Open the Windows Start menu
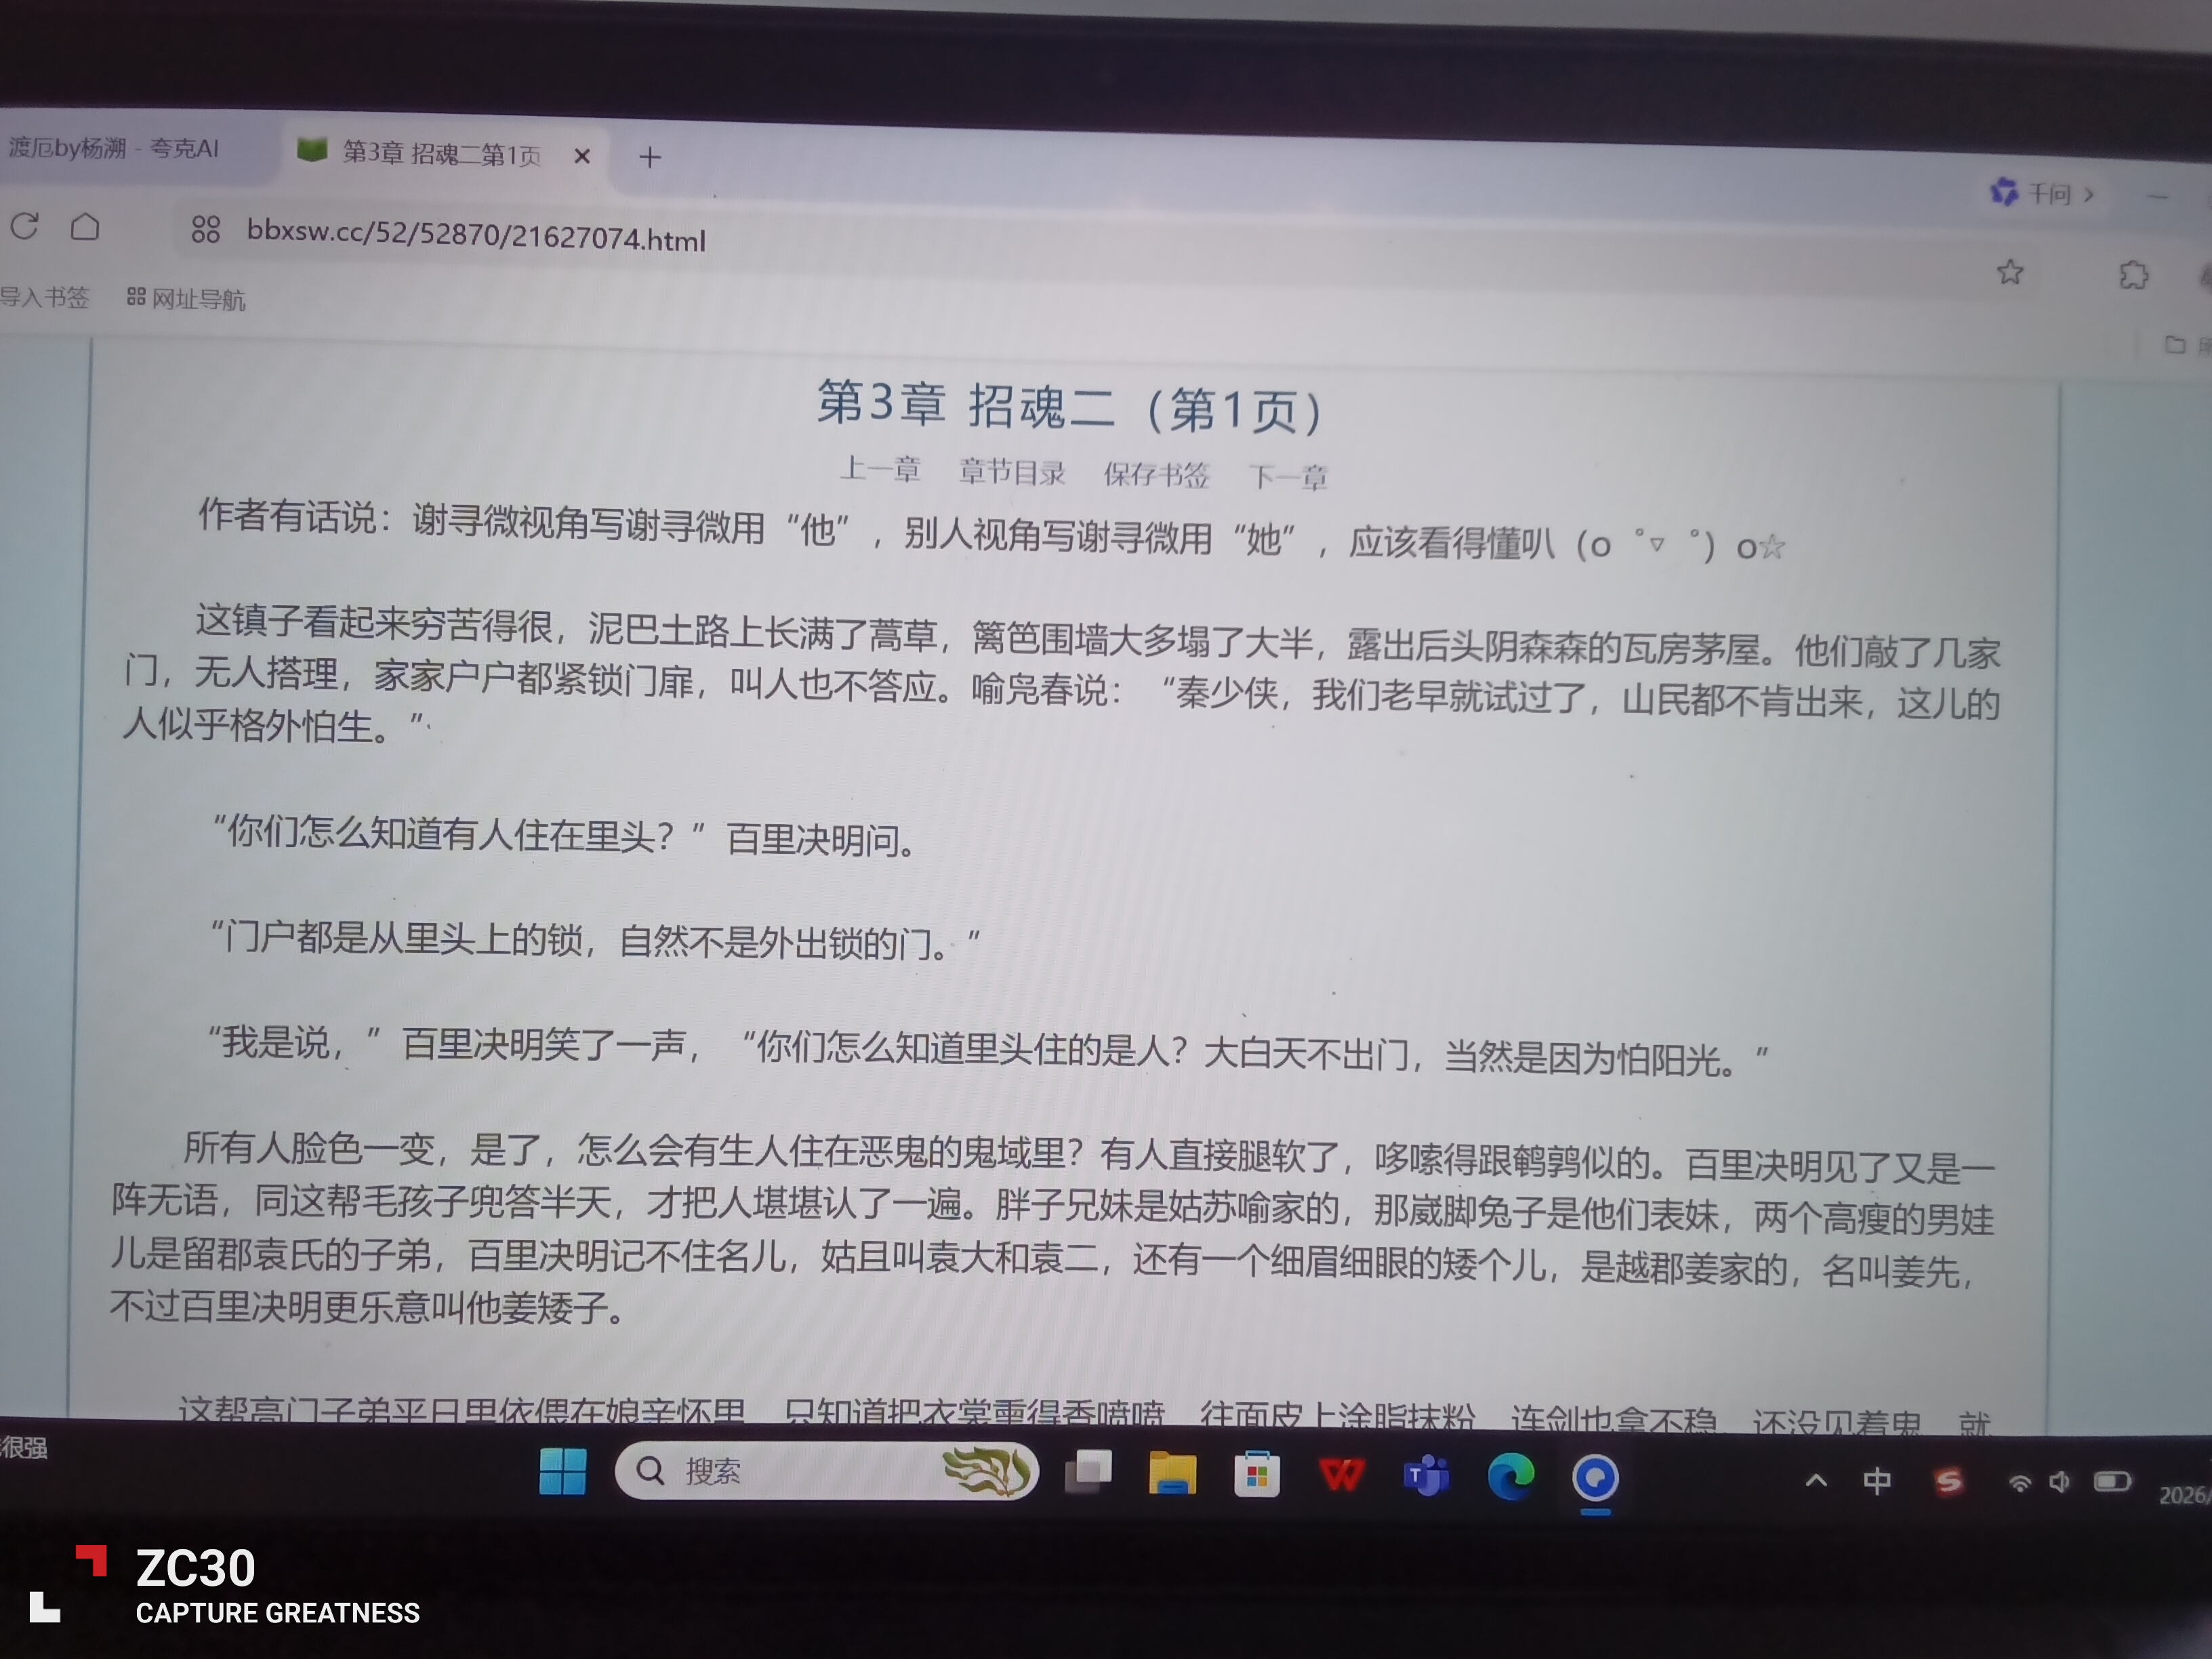2212x1659 pixels. click(x=562, y=1471)
